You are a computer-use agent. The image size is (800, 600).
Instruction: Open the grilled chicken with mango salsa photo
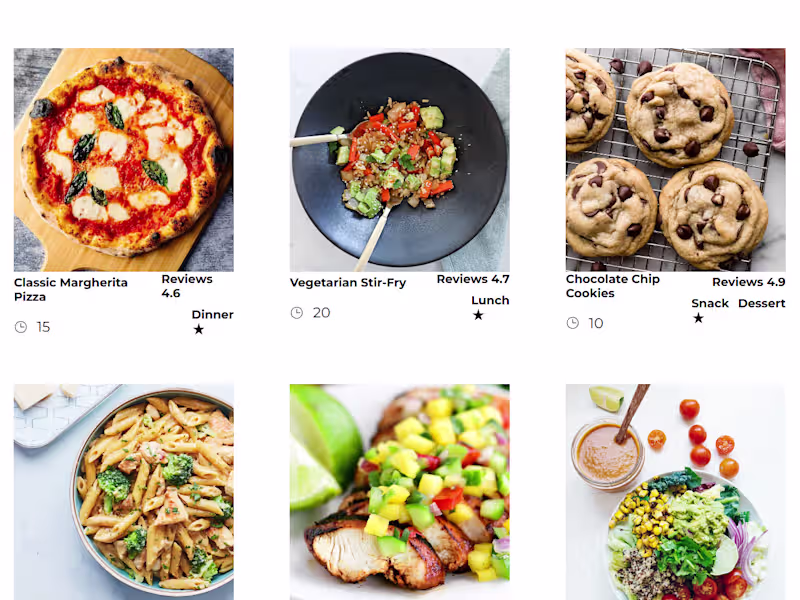click(x=399, y=492)
